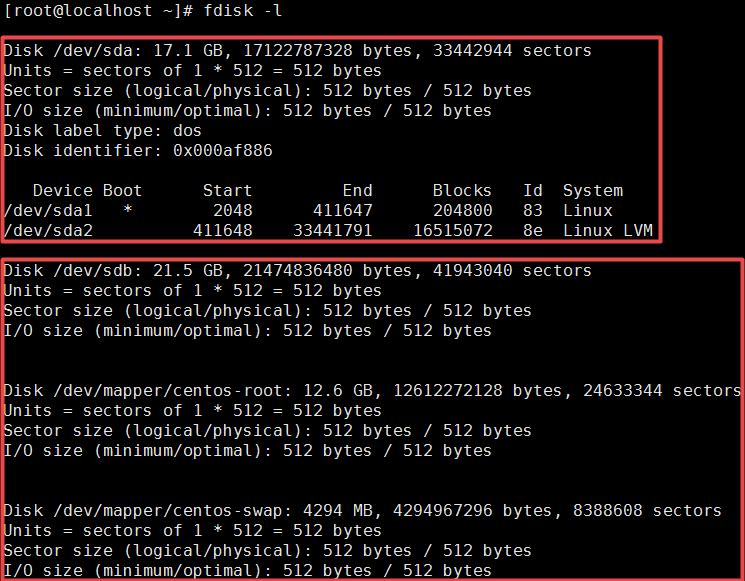745x581 pixels.
Task: Click the '4294 MB' size value
Action: [x=337, y=510]
